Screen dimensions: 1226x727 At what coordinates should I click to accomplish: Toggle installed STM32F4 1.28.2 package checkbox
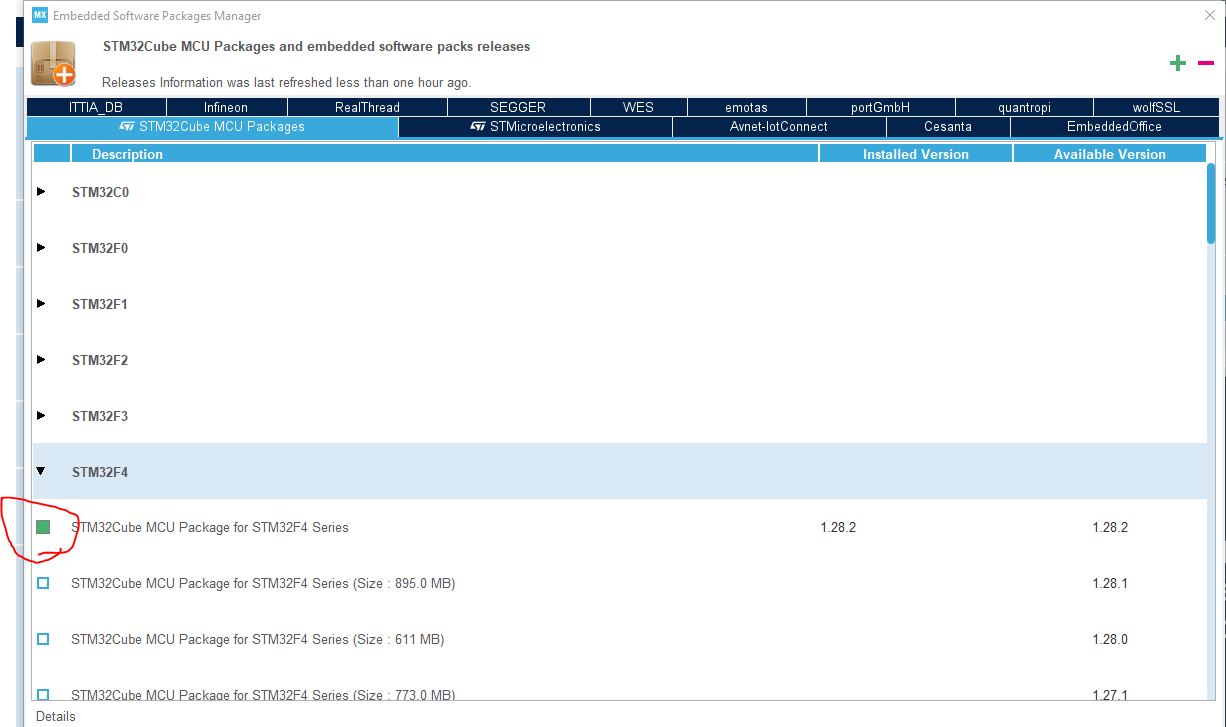point(43,527)
